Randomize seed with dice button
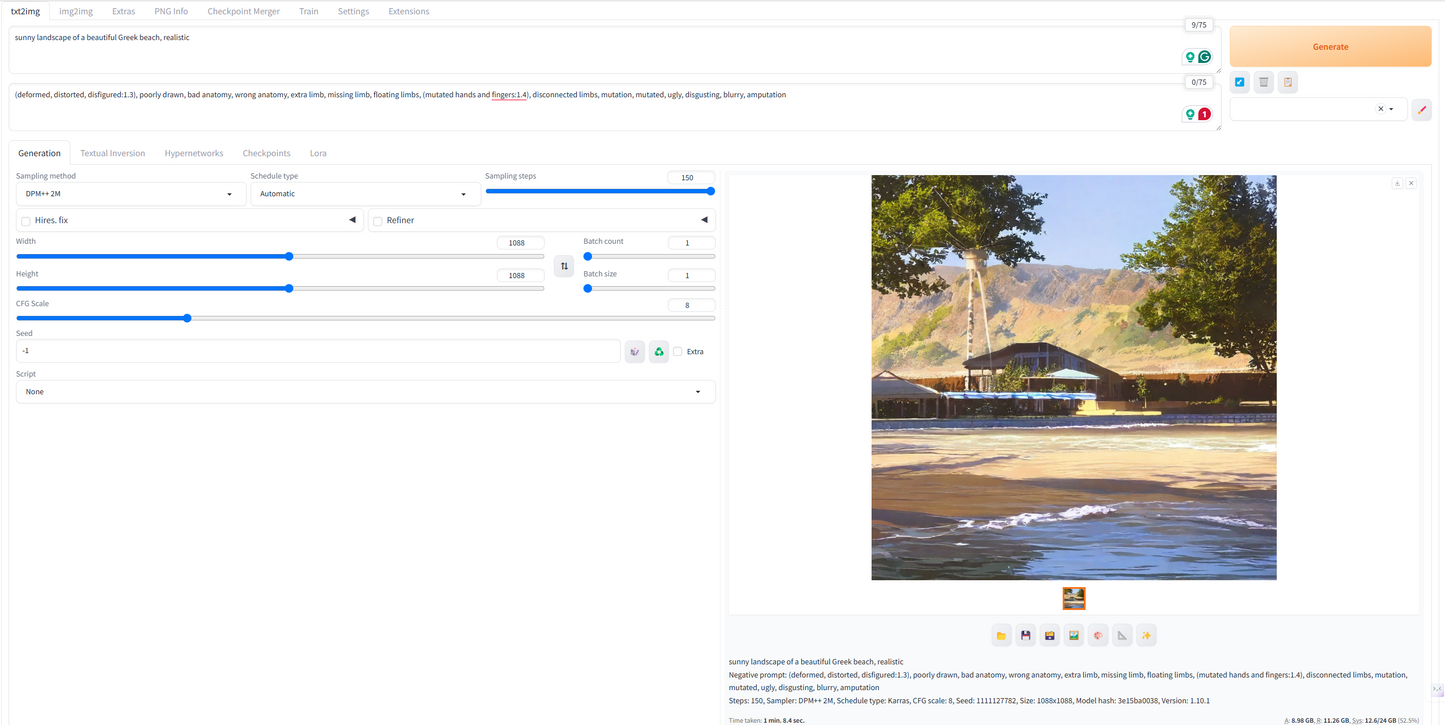The height and width of the screenshot is (725, 1445). click(634, 351)
